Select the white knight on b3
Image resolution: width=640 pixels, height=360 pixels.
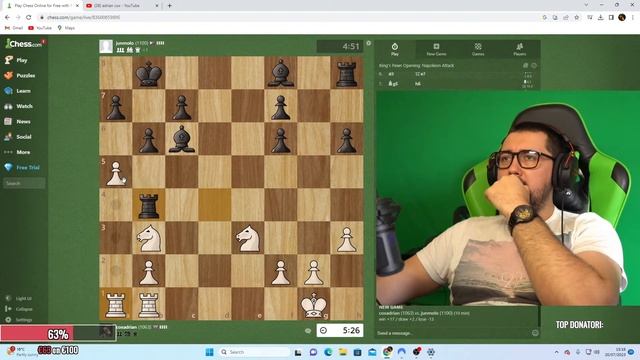click(149, 238)
